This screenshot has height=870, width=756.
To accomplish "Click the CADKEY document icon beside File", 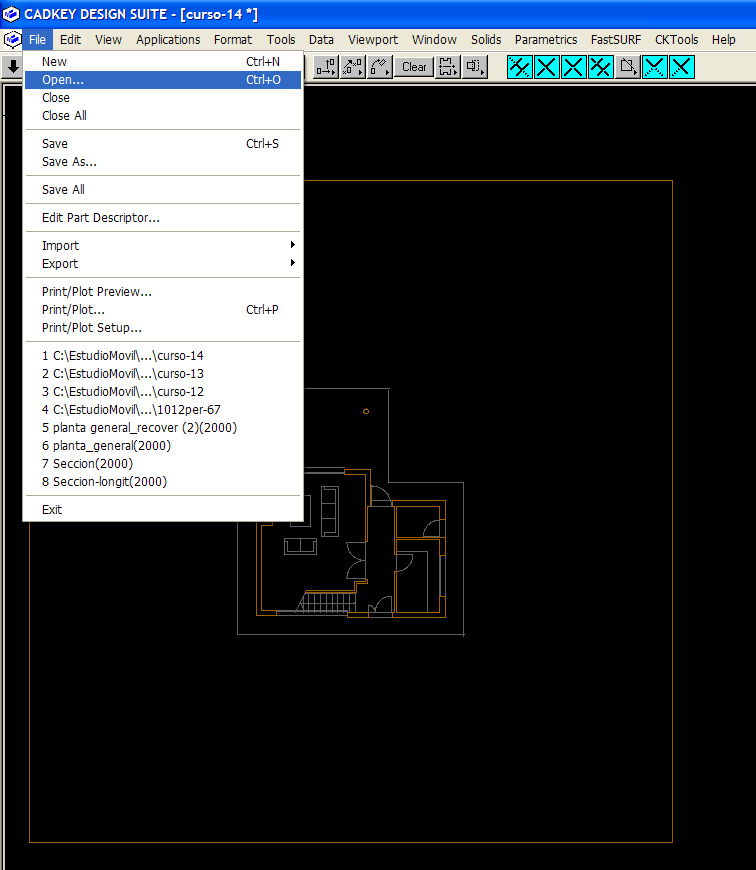I will tap(12, 40).
